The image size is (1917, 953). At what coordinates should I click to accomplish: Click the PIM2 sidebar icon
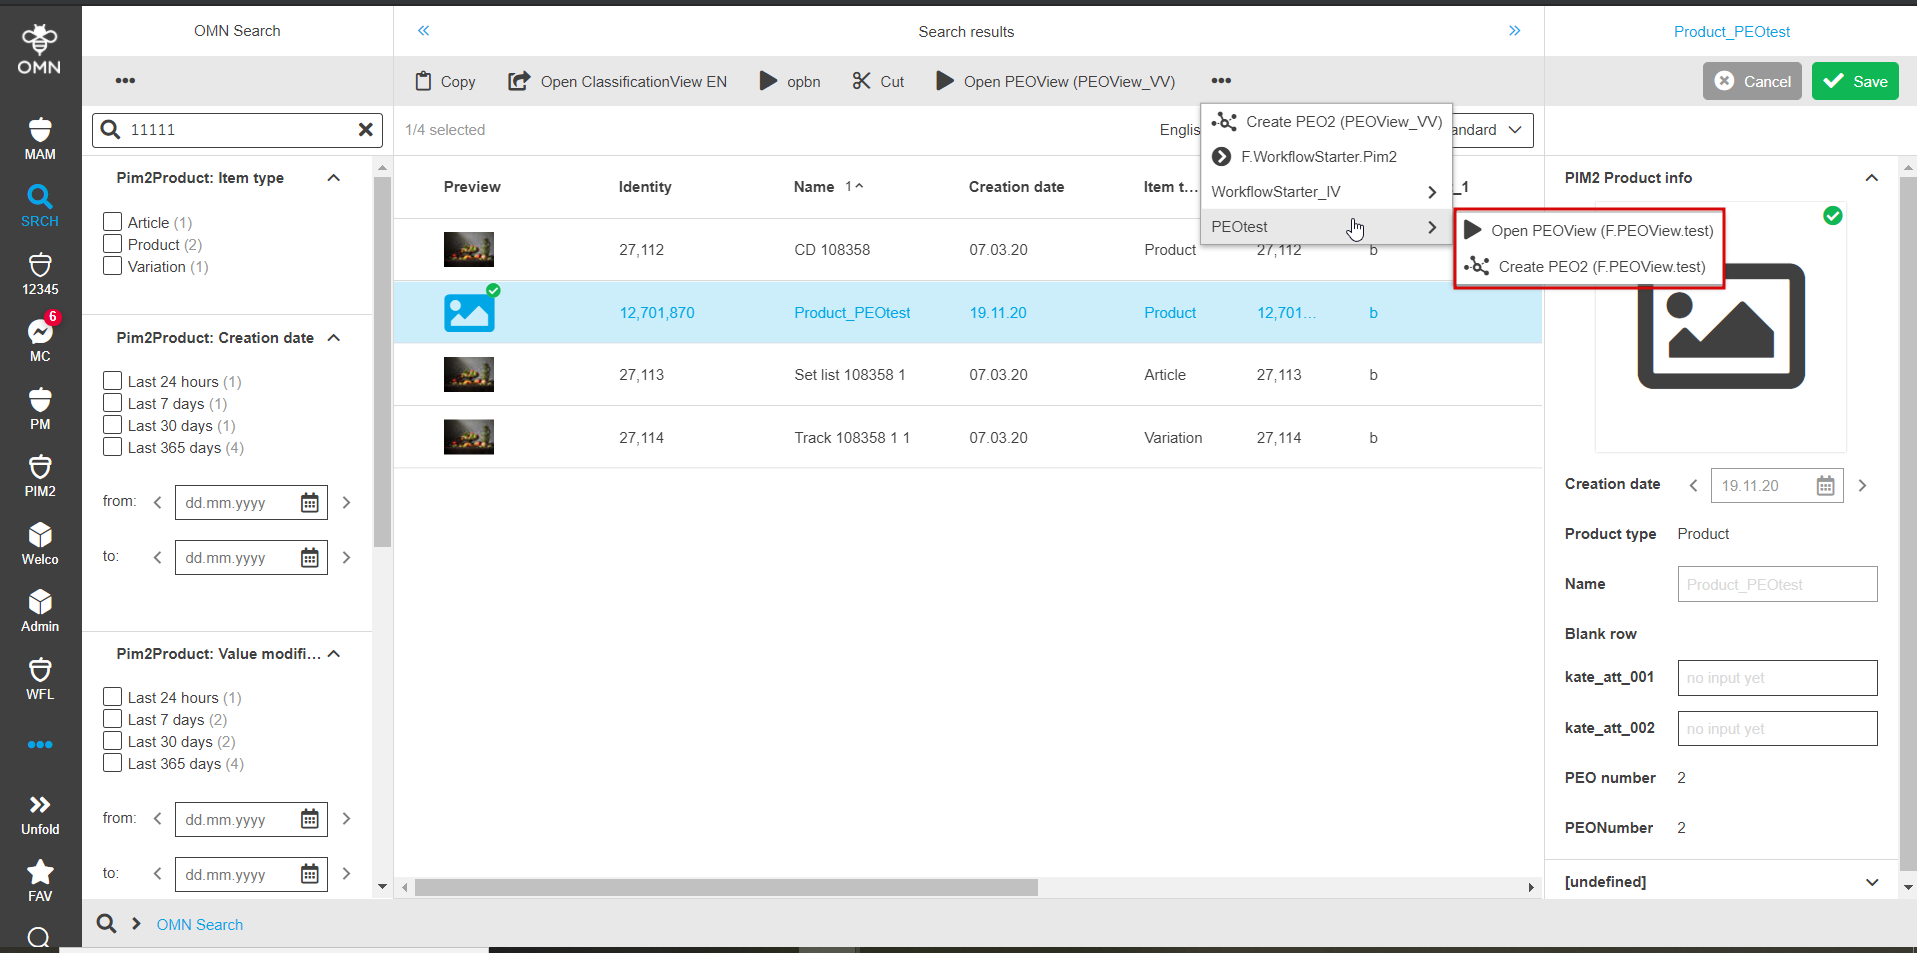tap(40, 476)
